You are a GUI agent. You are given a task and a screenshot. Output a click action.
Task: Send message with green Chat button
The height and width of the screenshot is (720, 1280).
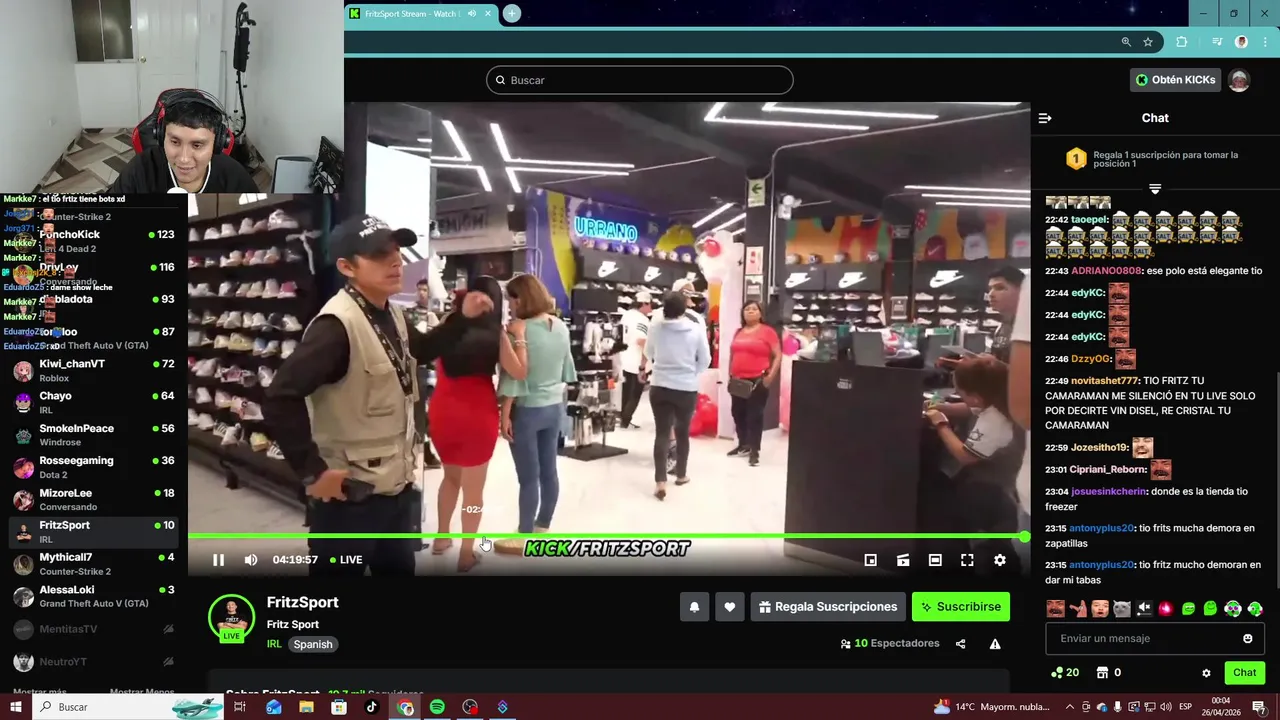[1245, 673]
